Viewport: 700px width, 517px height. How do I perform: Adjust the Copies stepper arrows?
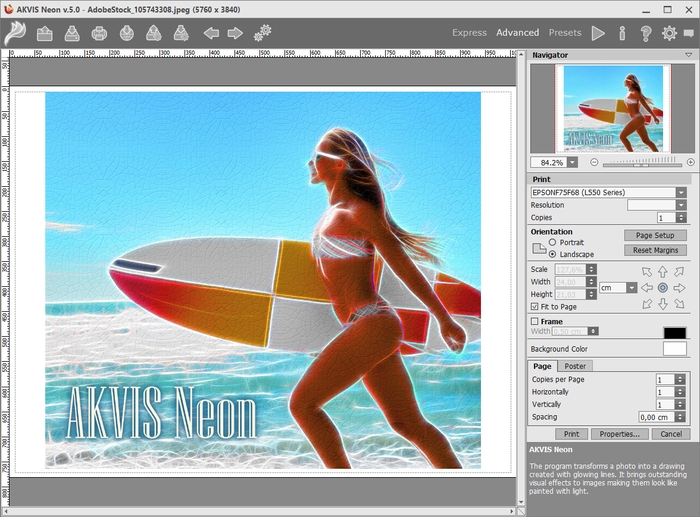681,217
